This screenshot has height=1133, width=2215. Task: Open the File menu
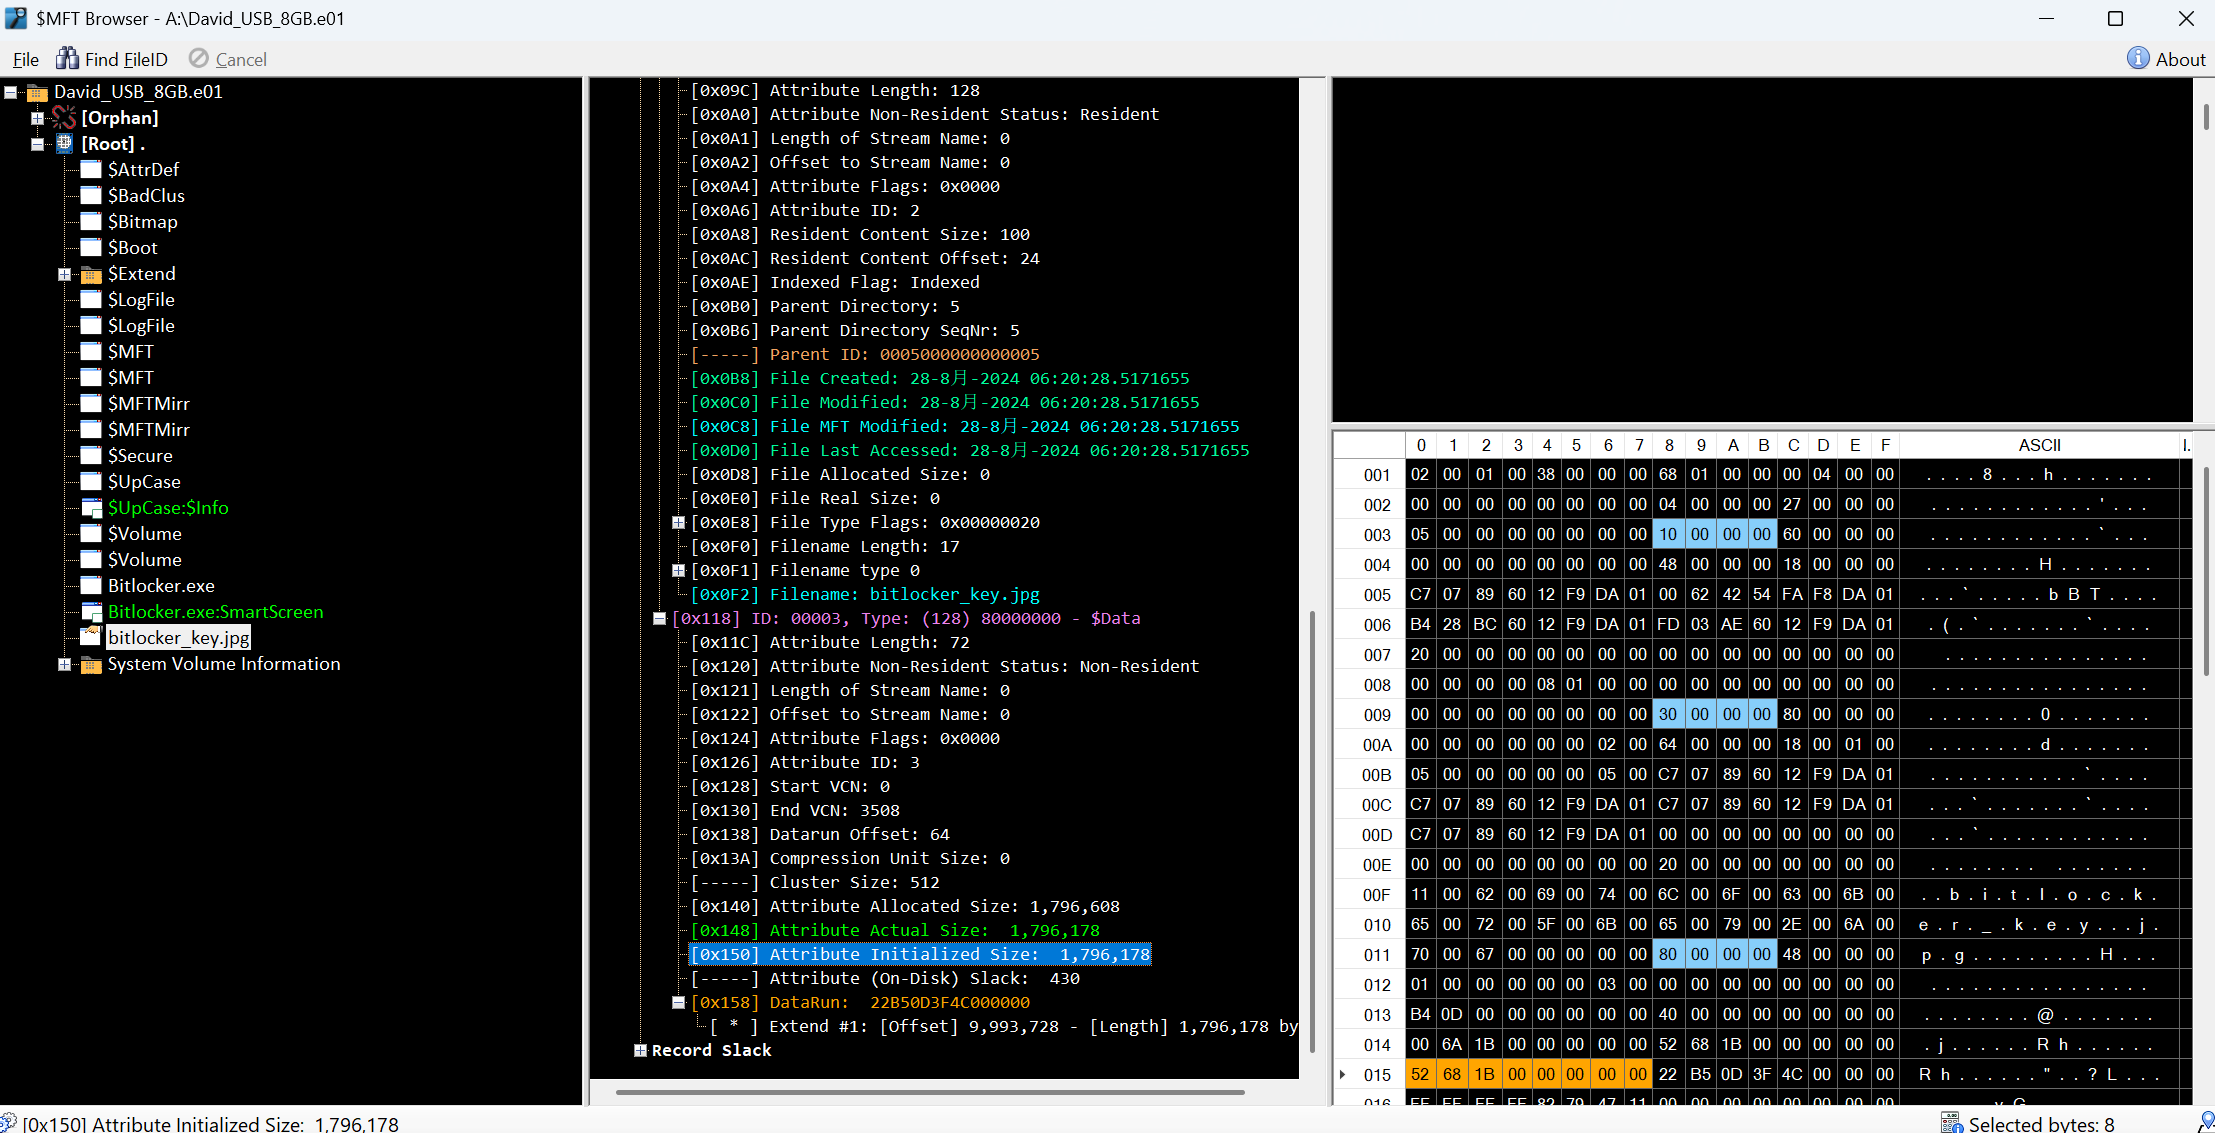pos(26,59)
